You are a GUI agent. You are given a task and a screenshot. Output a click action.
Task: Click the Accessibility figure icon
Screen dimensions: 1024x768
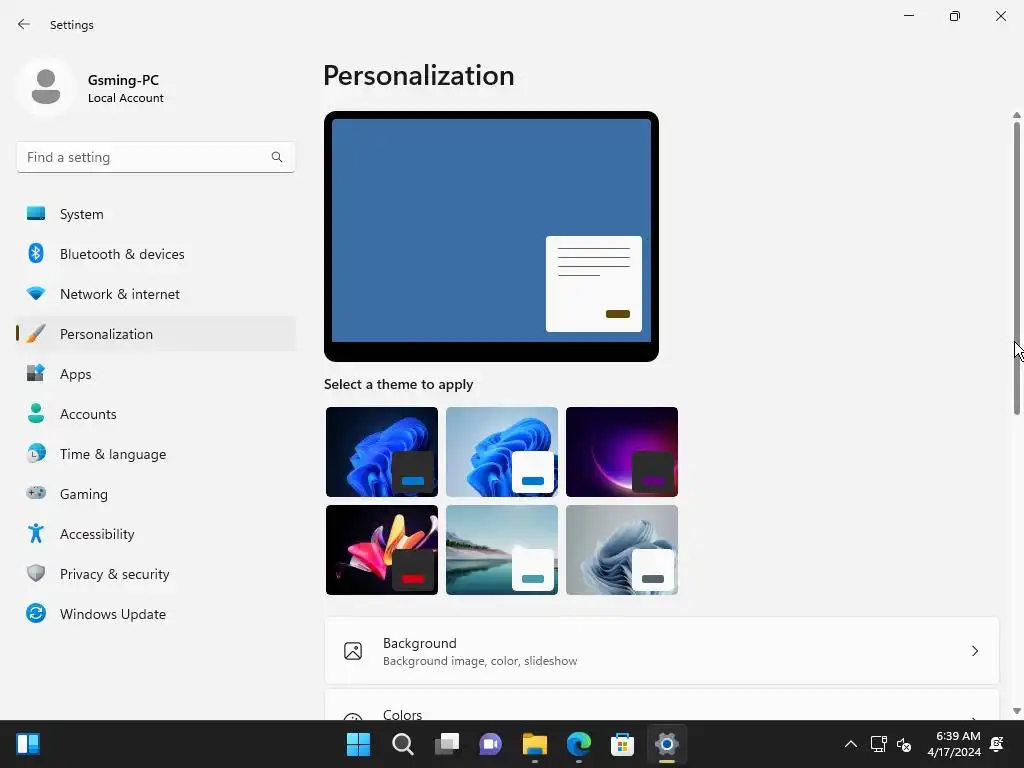click(36, 534)
